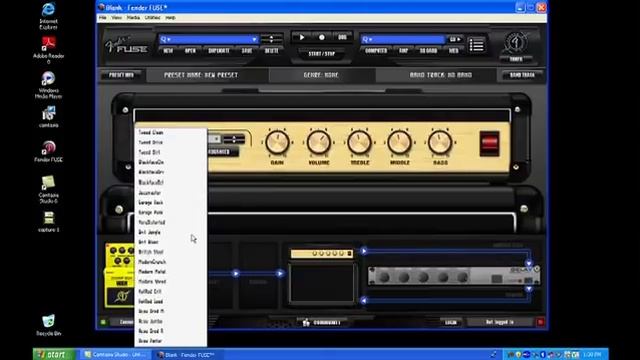
Task: Open the View menu
Action: (117, 18)
